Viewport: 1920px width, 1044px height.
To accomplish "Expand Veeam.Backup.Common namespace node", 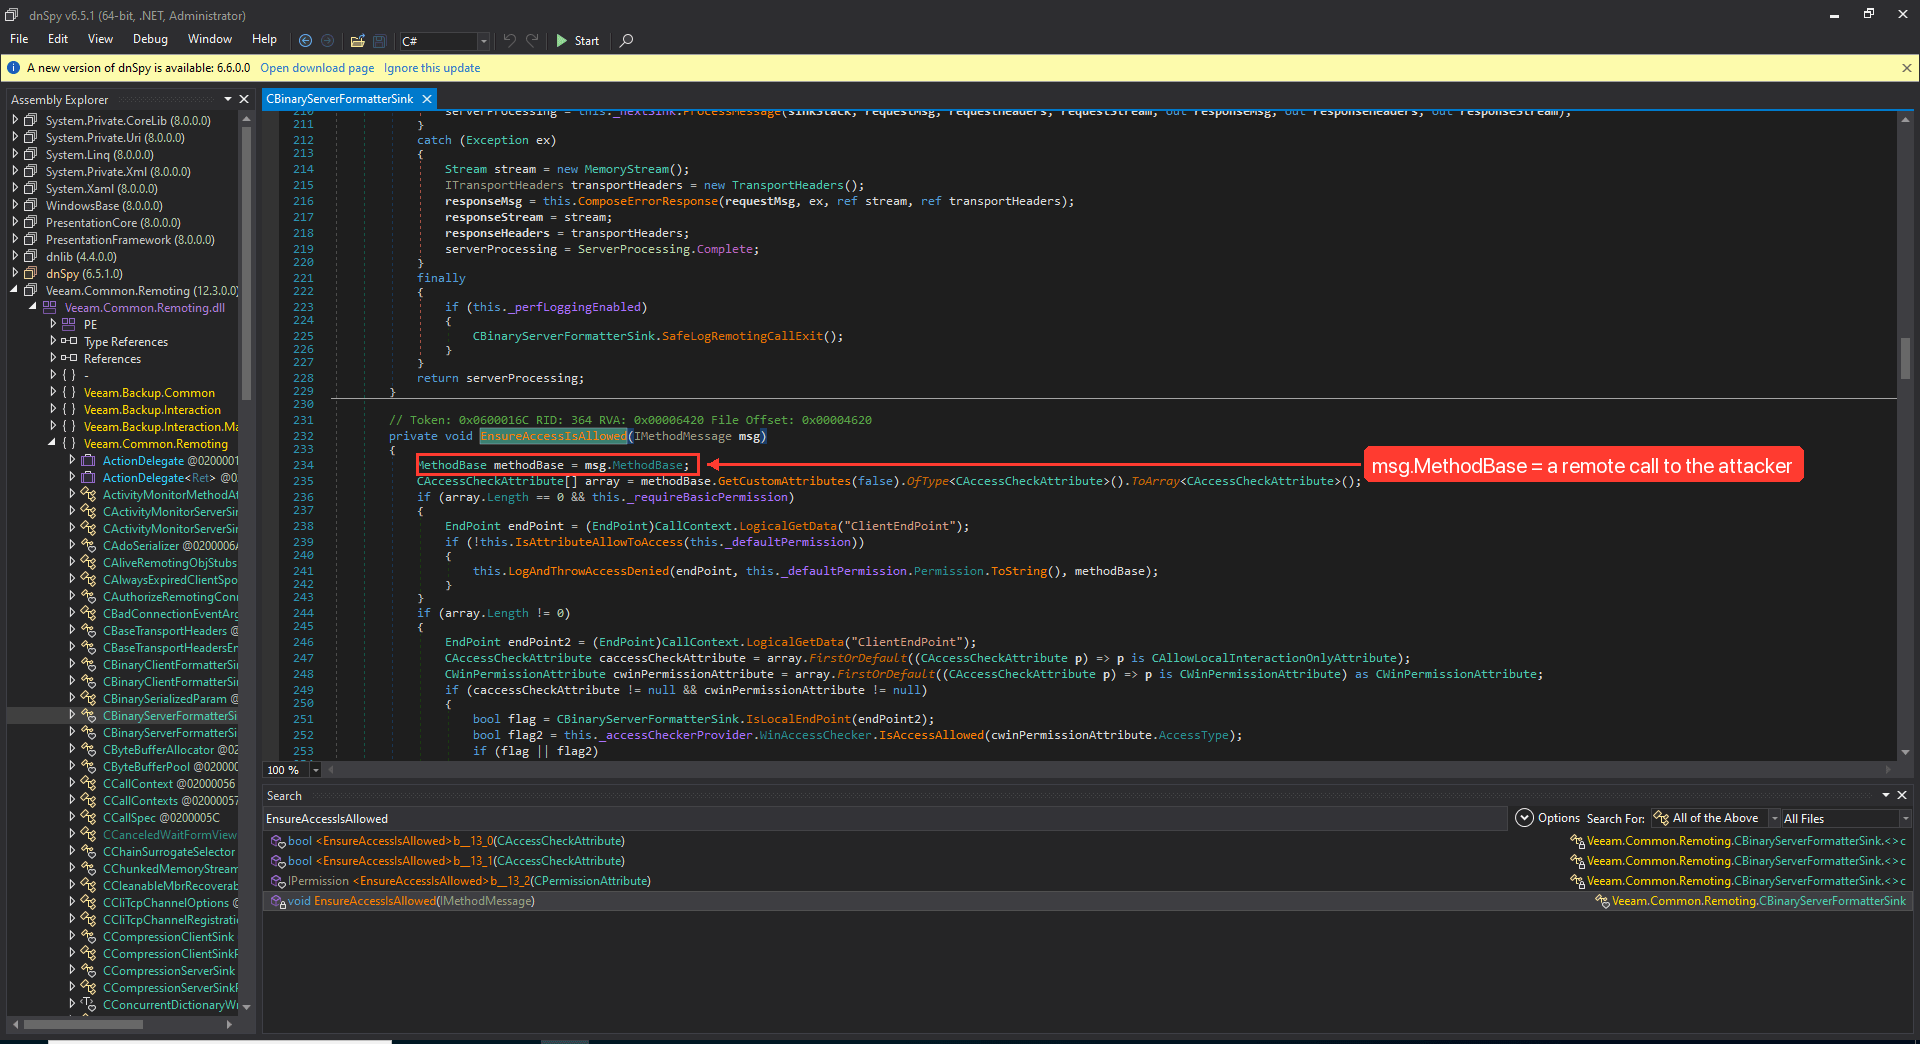I will click(x=53, y=392).
